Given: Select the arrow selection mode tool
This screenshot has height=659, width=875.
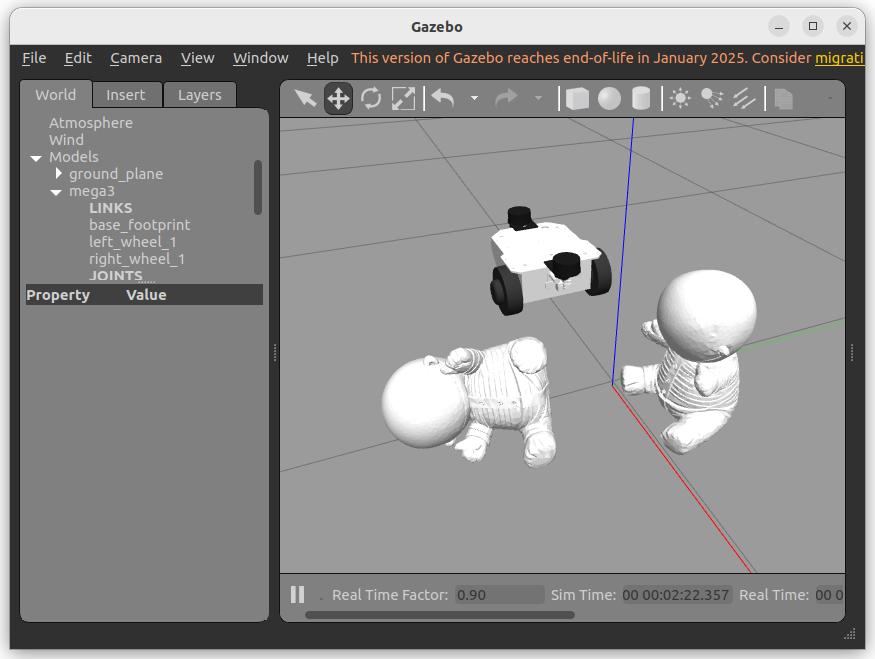Looking at the screenshot, I should click(x=306, y=98).
